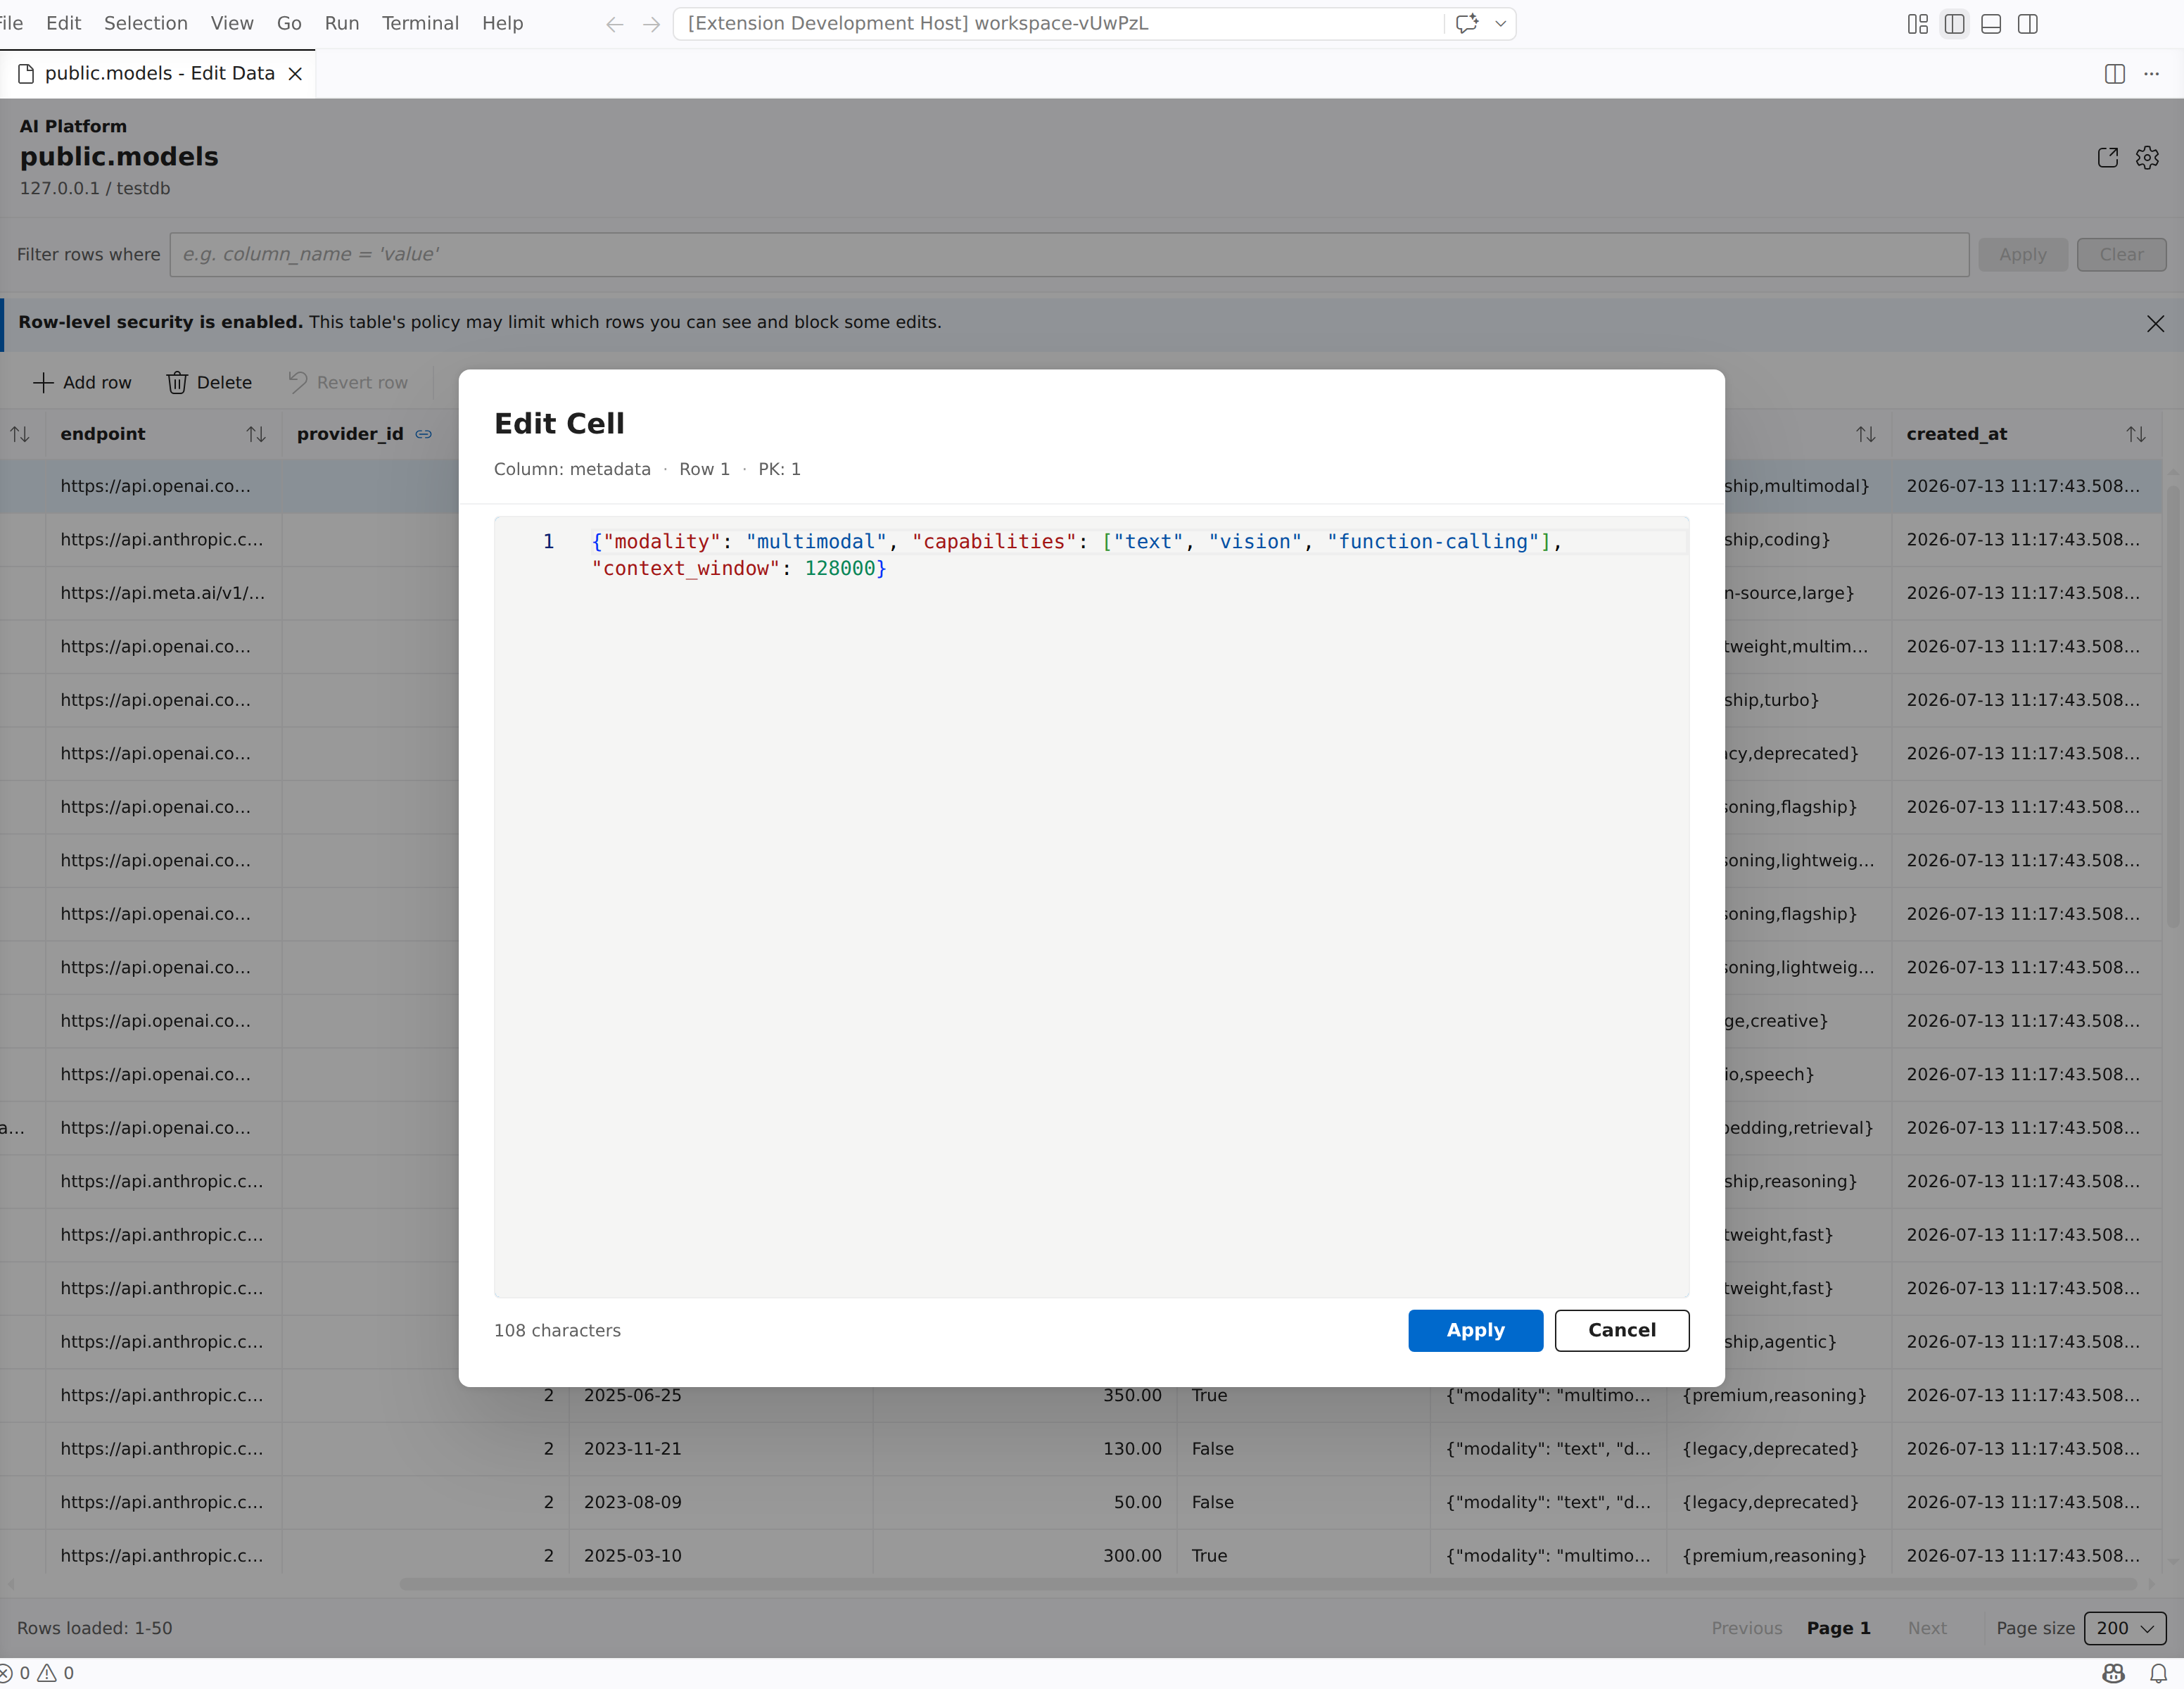
Task: Customize layout icon in title bar
Action: tap(1917, 23)
